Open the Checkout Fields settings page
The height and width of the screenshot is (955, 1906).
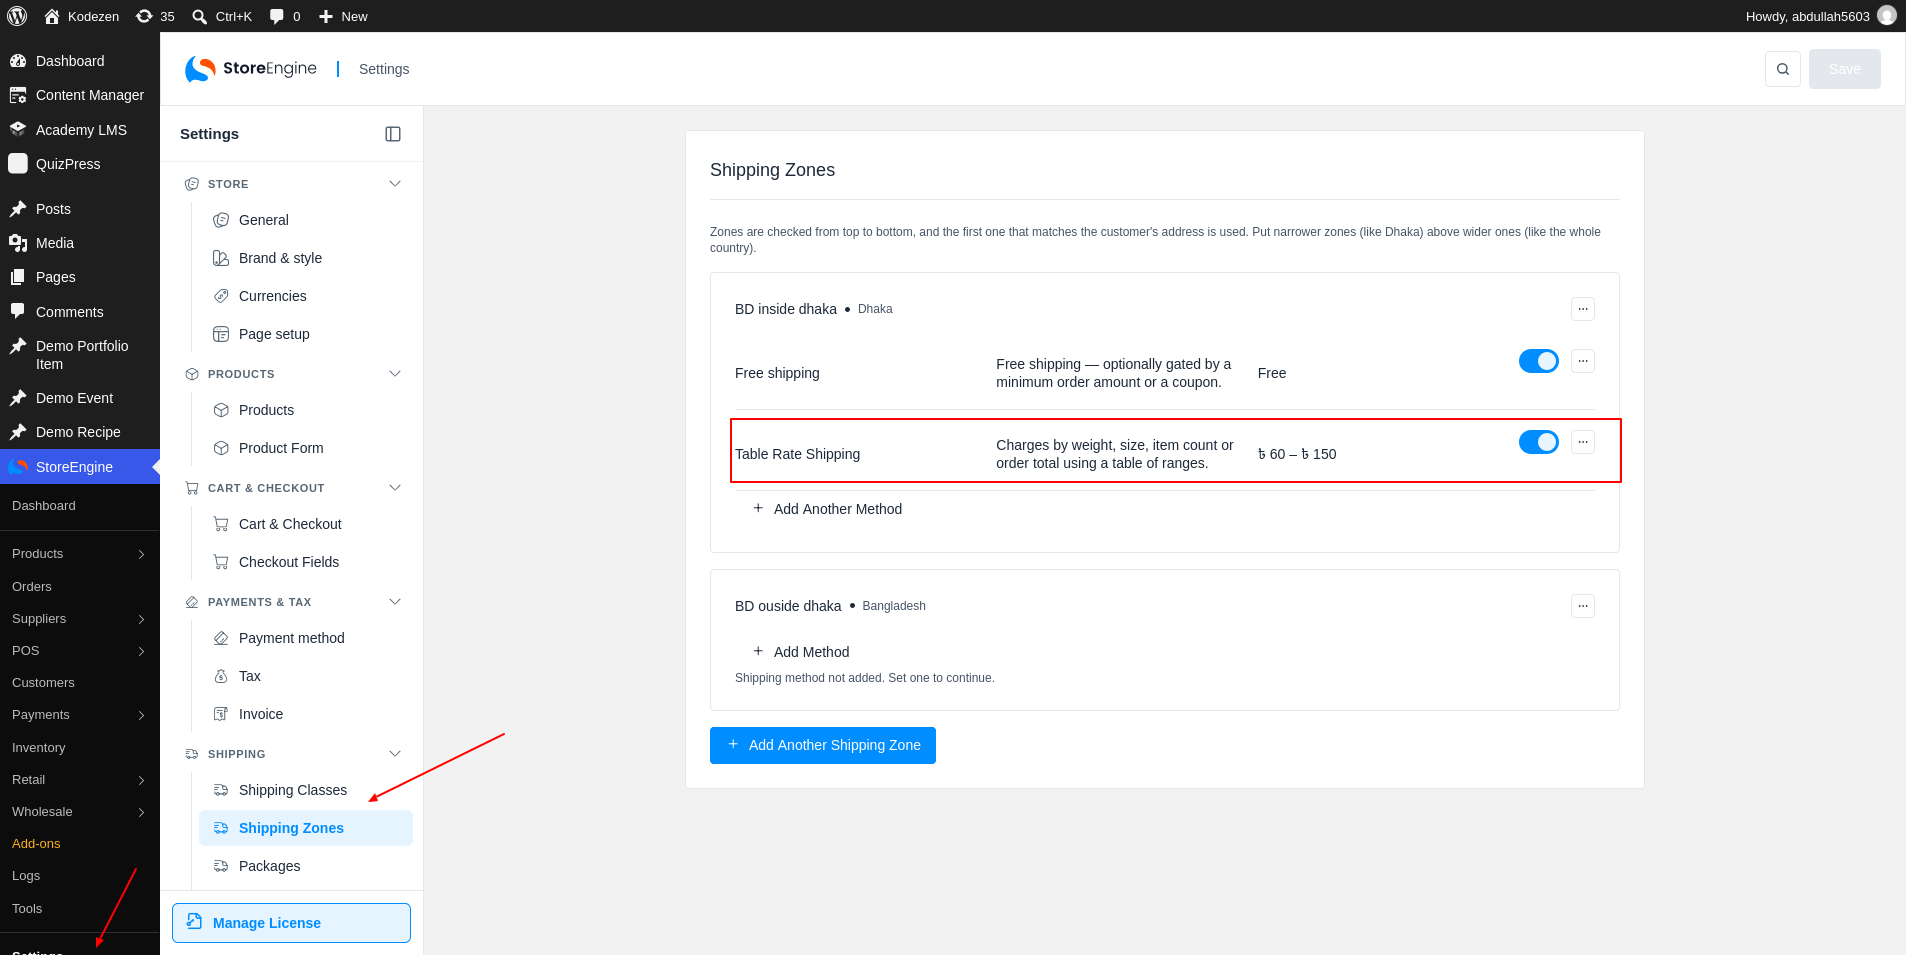click(306, 562)
